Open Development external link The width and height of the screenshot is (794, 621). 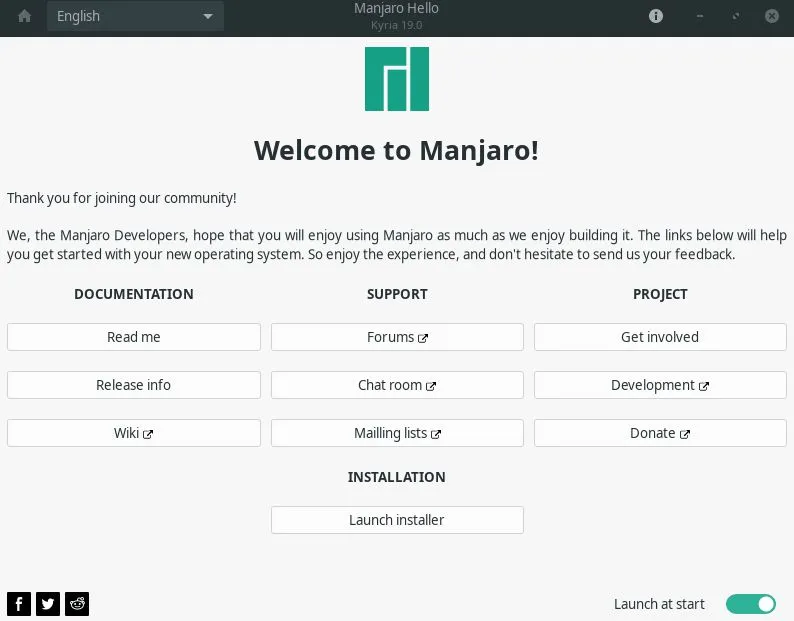pos(660,385)
